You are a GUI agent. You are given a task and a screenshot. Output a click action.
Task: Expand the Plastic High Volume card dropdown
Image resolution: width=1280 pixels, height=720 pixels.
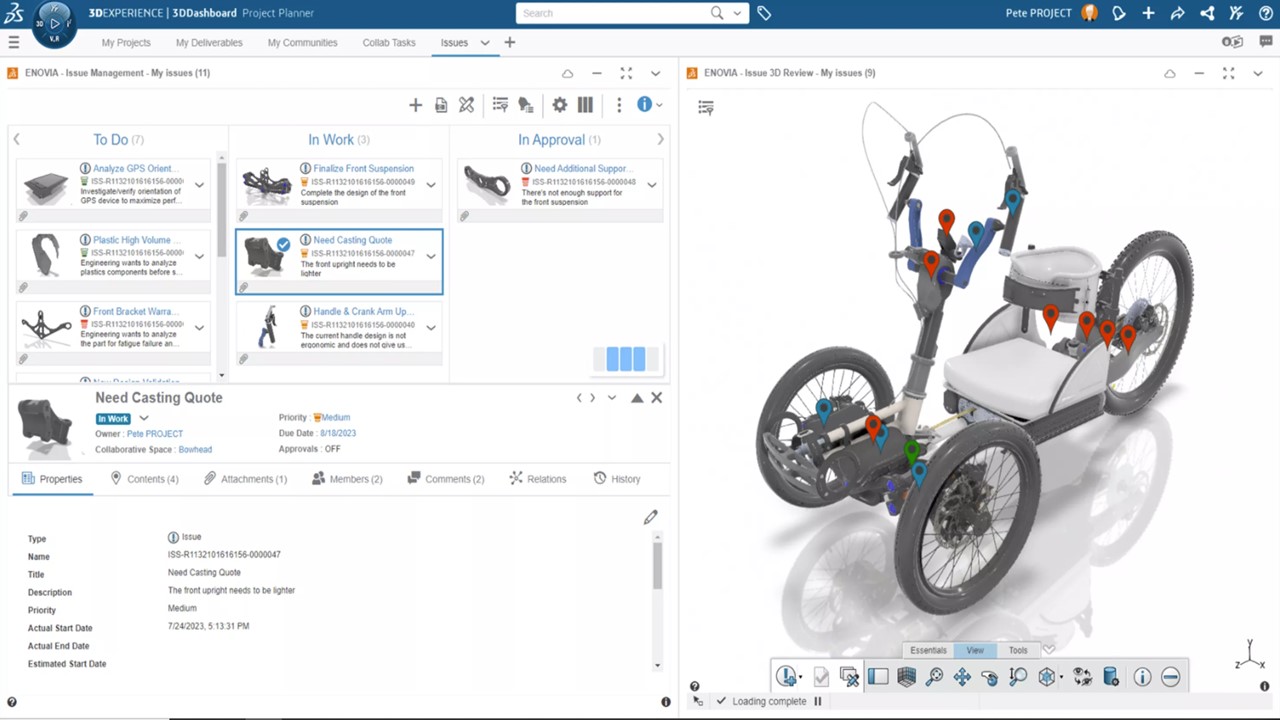tap(199, 256)
